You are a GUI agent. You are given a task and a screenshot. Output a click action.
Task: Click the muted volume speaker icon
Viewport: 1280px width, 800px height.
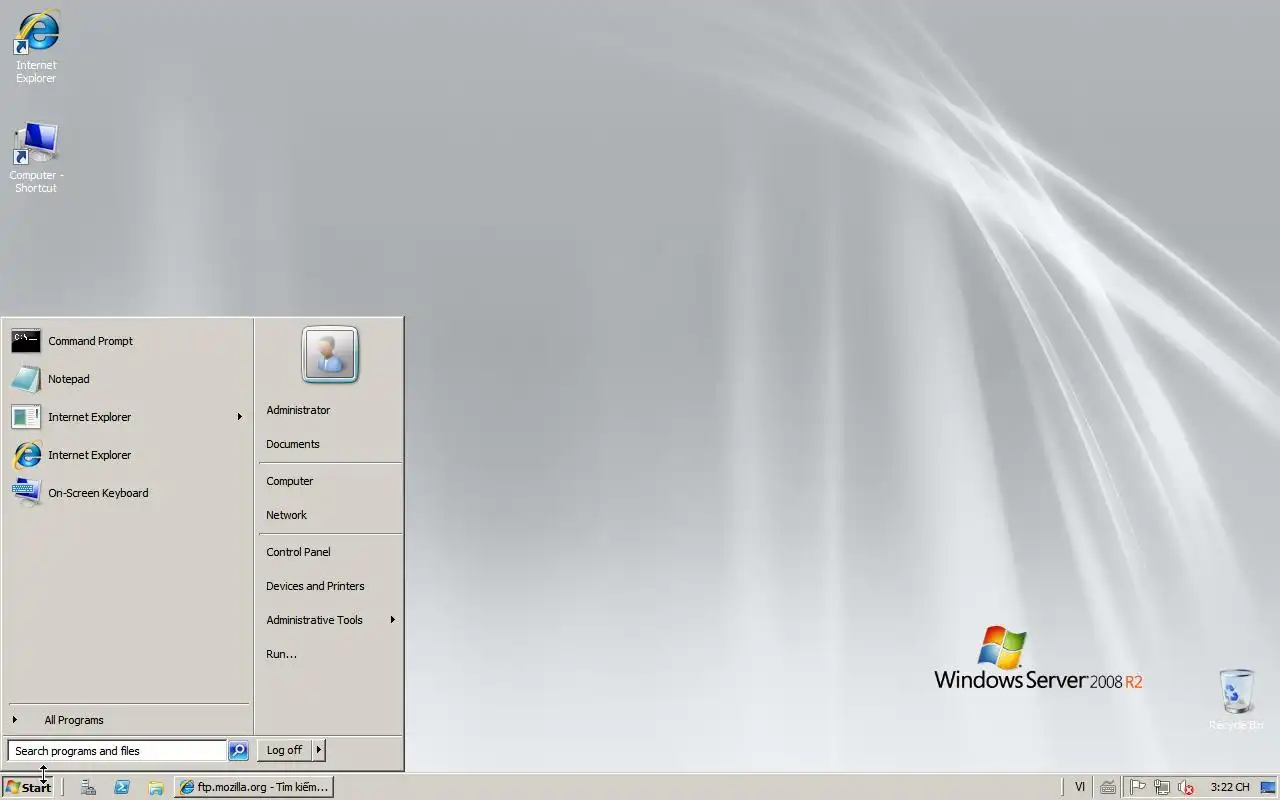pos(1186,787)
